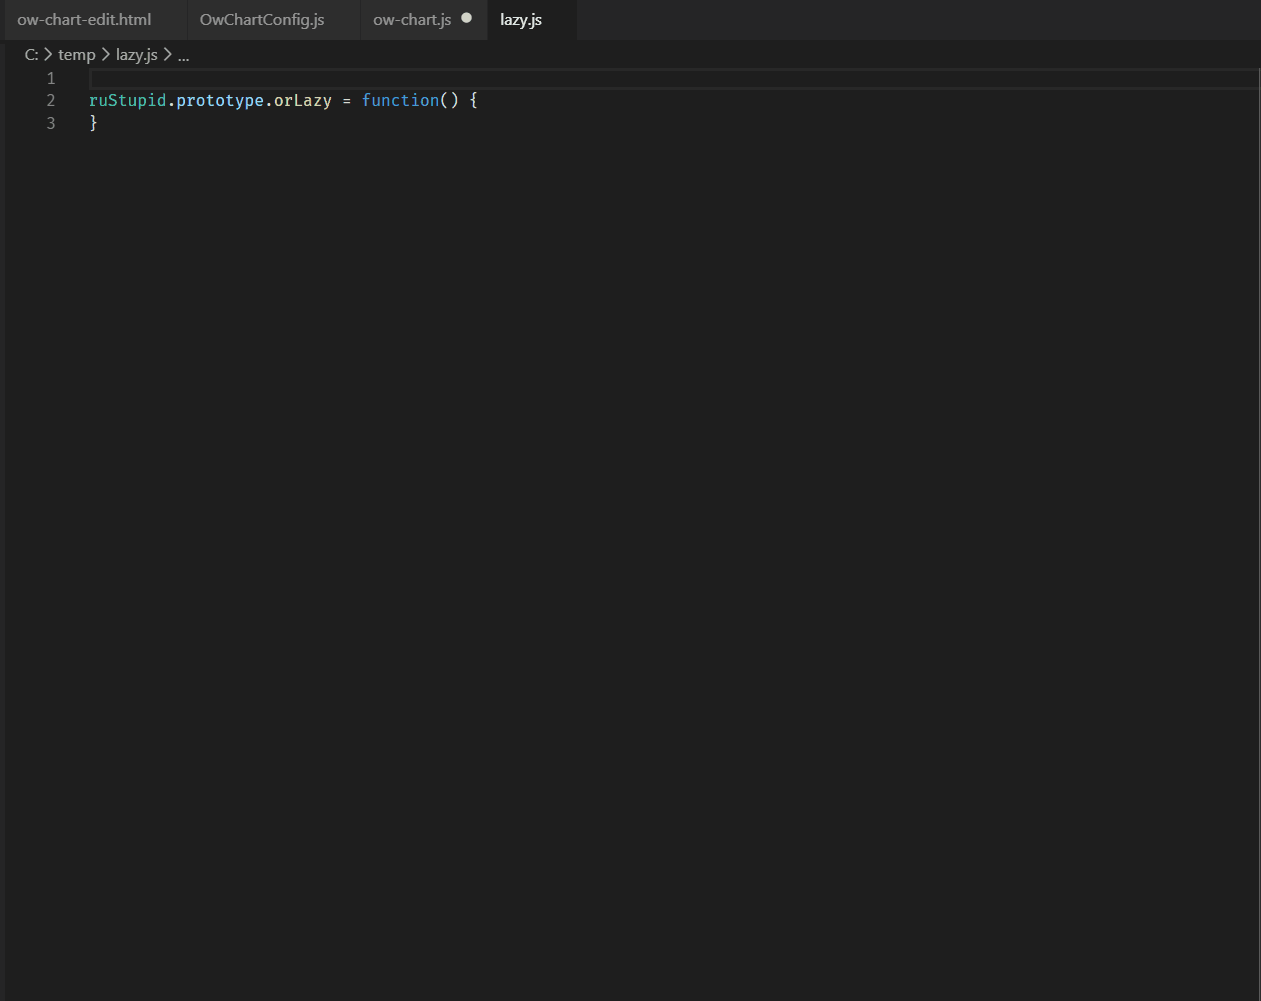Click the orLazy method name
This screenshot has width=1261, height=1001.
coord(306,100)
